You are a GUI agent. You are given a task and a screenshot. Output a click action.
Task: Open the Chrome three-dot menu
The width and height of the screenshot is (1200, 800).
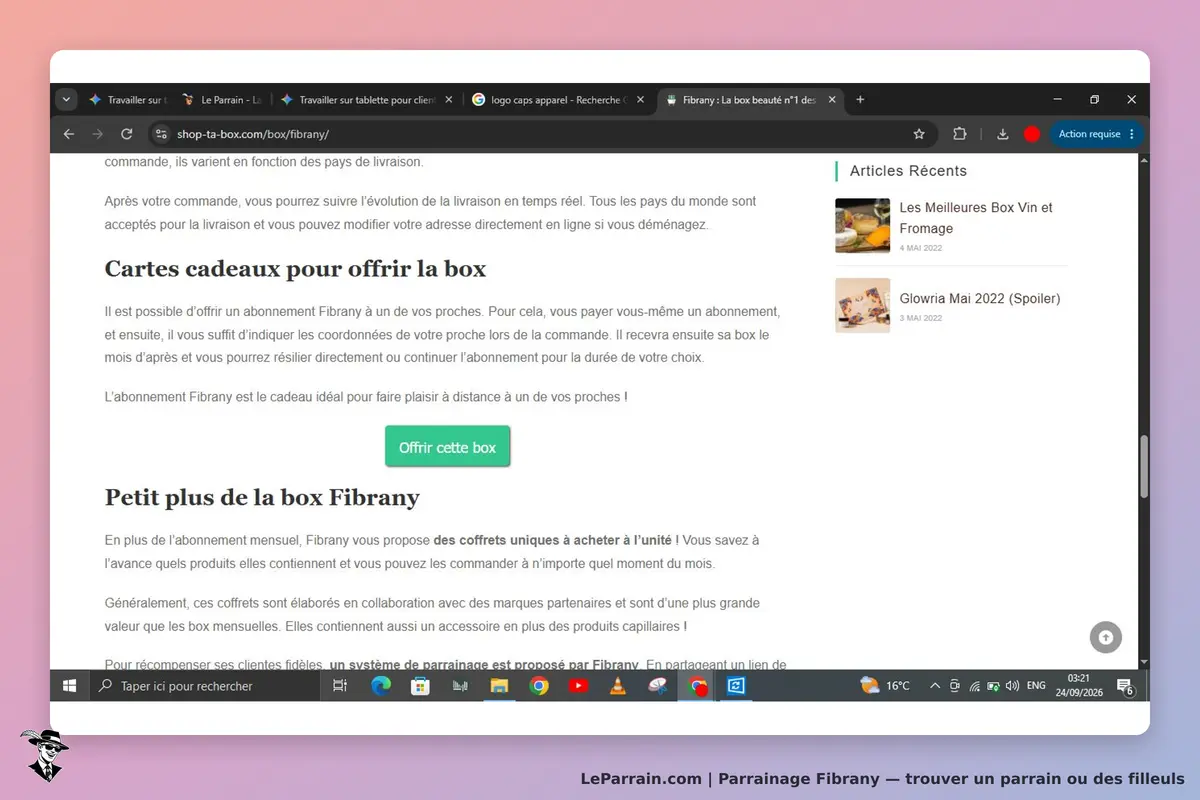click(x=1131, y=134)
